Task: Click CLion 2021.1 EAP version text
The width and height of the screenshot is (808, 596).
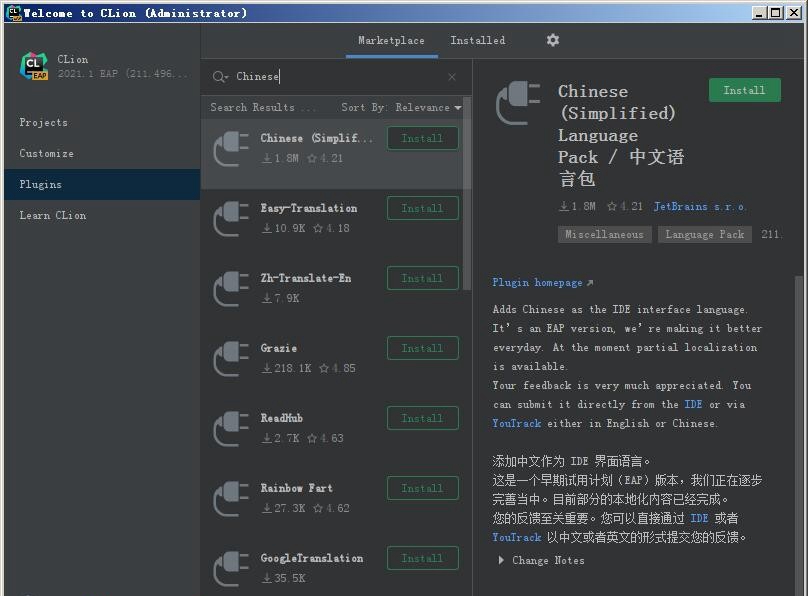Action: point(123,74)
